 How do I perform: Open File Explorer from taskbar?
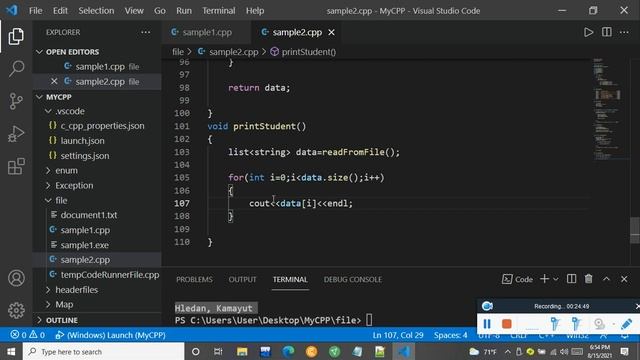point(242,351)
